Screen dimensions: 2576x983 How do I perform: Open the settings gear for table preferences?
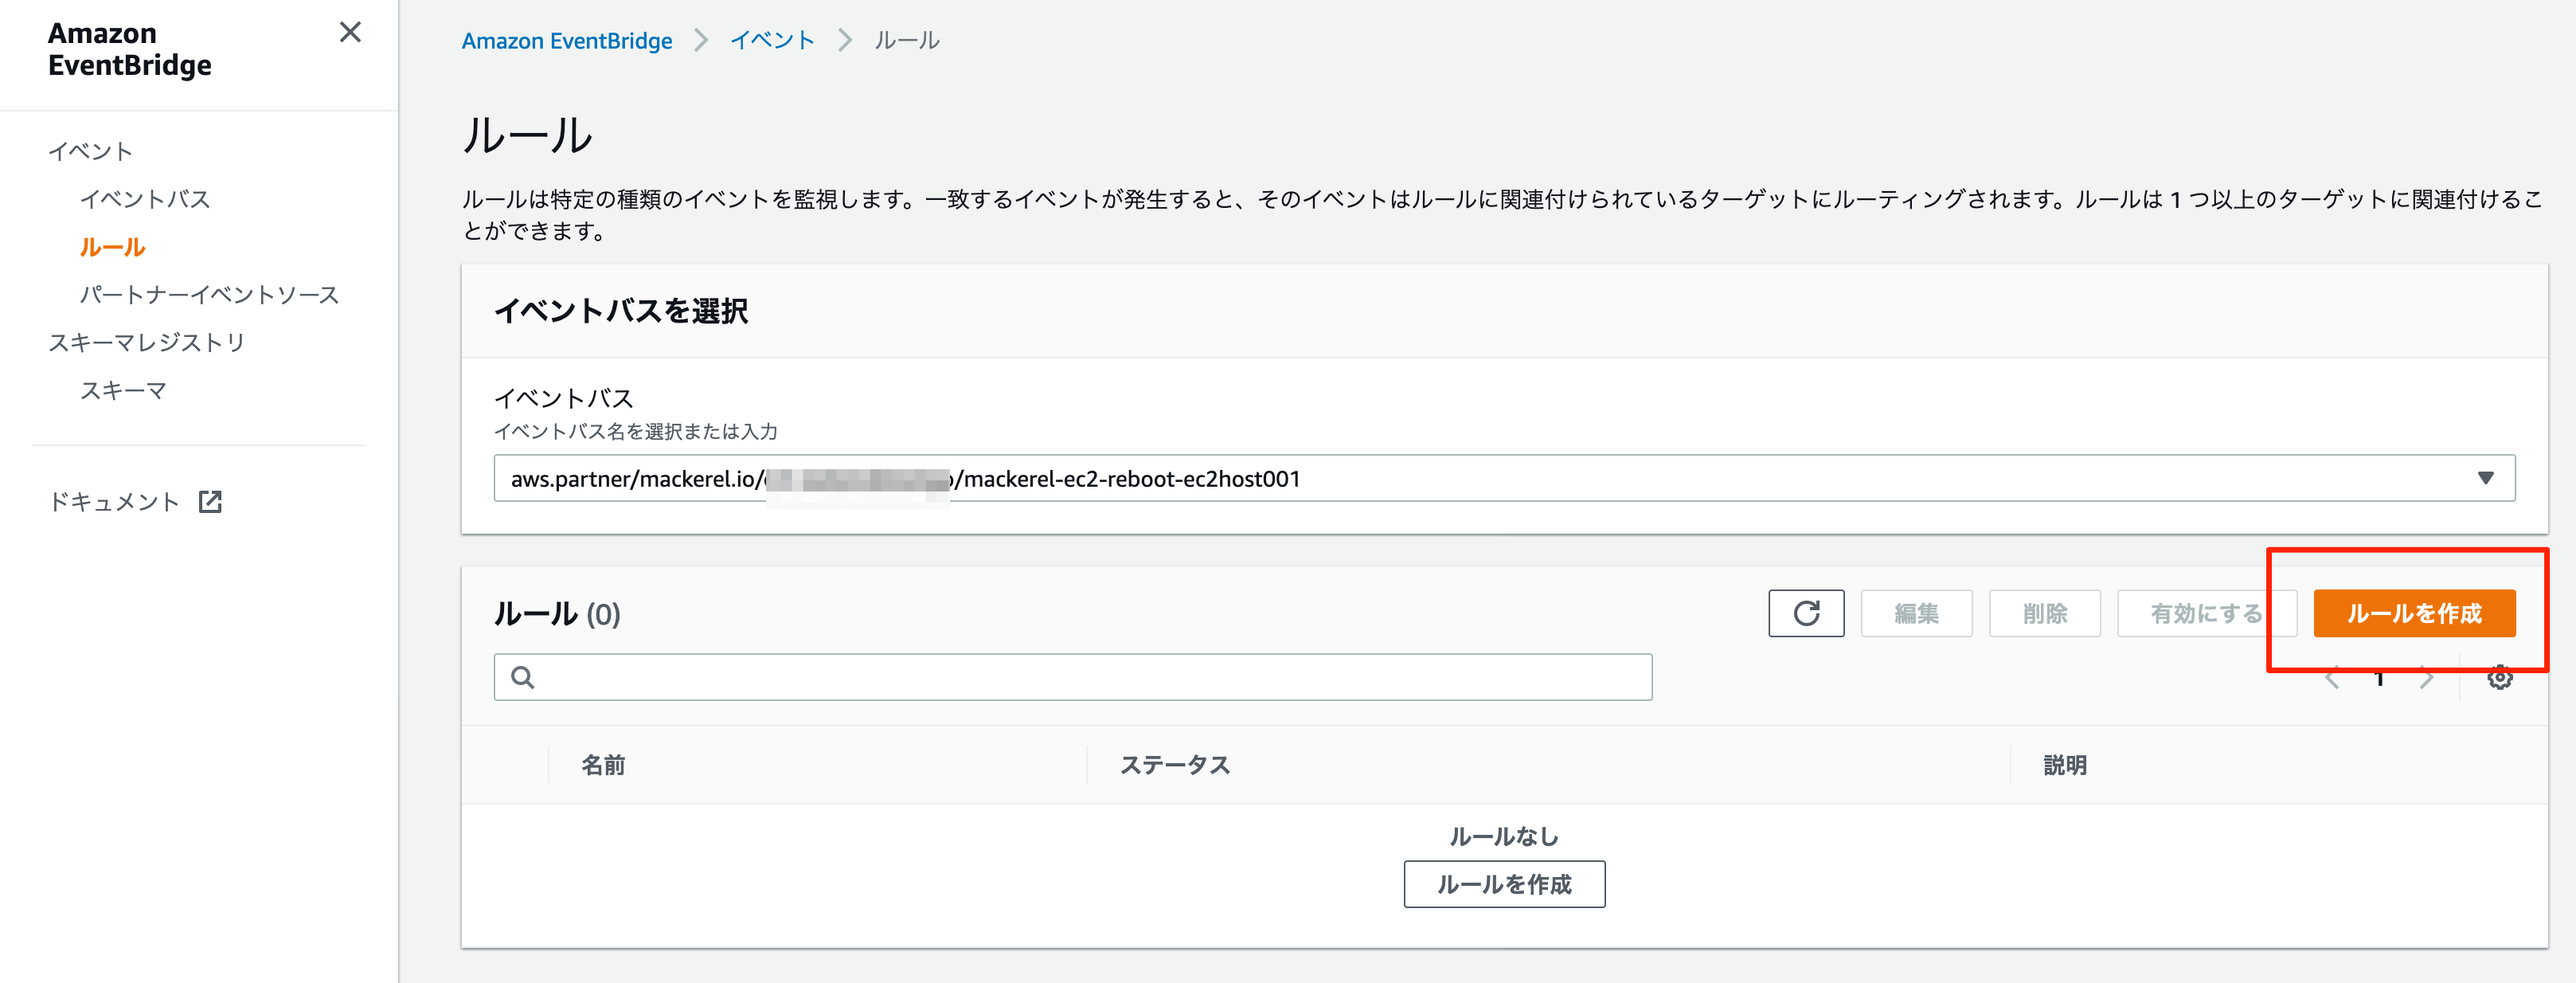coord(2500,677)
